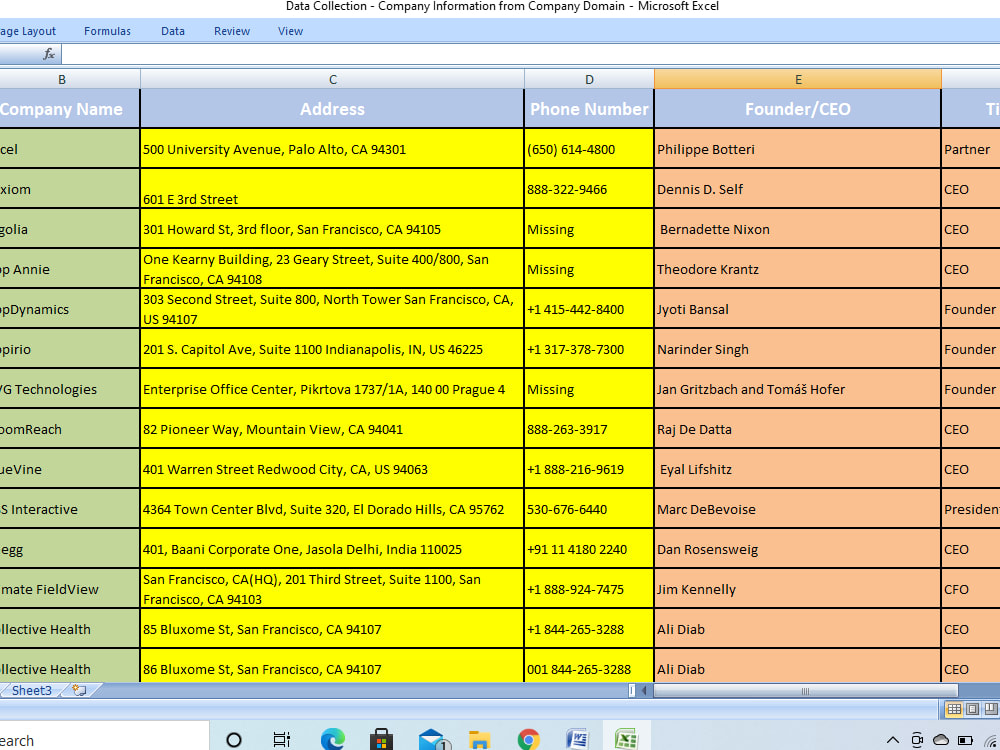Open the View ribbon tab
The width and height of the screenshot is (1000, 750).
tap(290, 31)
